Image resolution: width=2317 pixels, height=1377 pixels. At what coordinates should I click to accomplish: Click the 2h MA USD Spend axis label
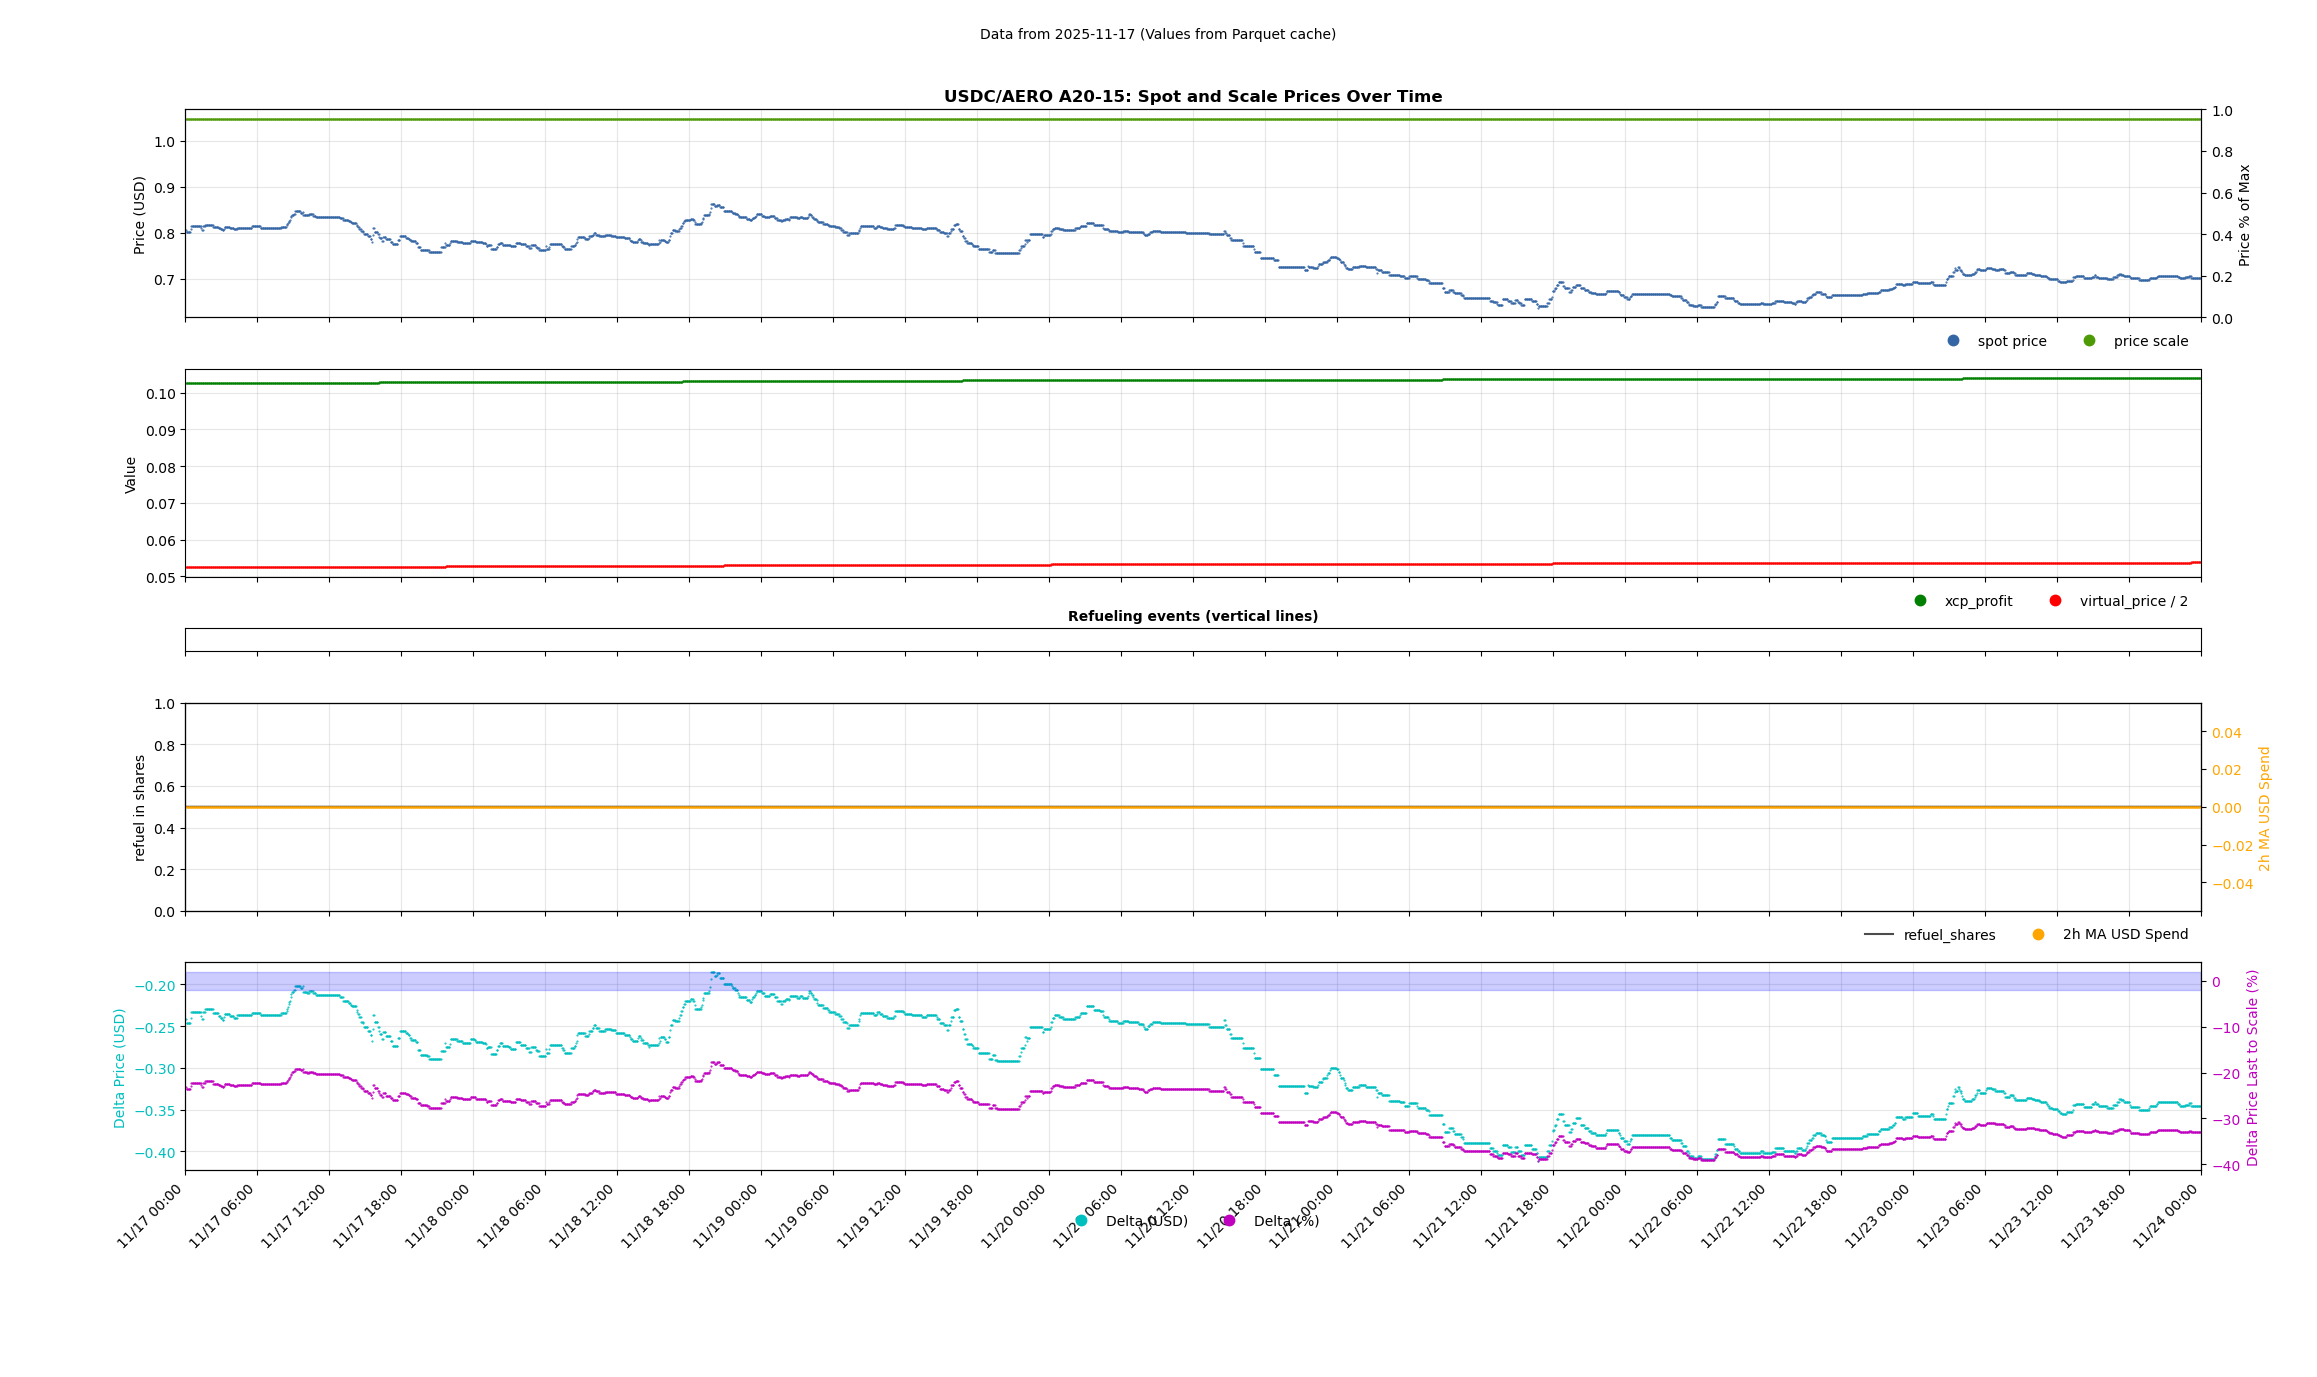[2265, 808]
